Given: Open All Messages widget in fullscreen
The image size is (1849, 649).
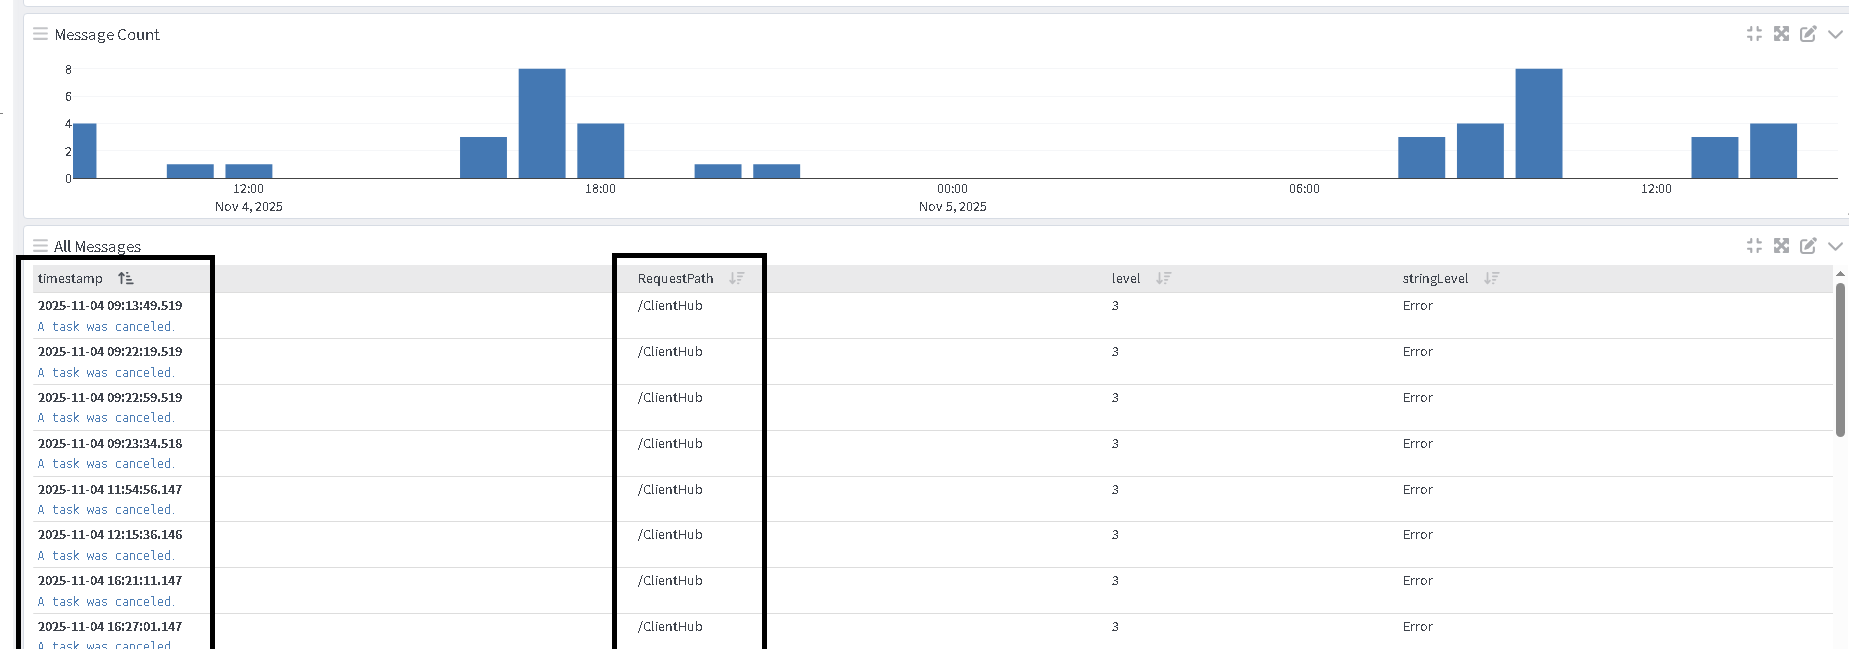Looking at the screenshot, I should coord(1781,246).
